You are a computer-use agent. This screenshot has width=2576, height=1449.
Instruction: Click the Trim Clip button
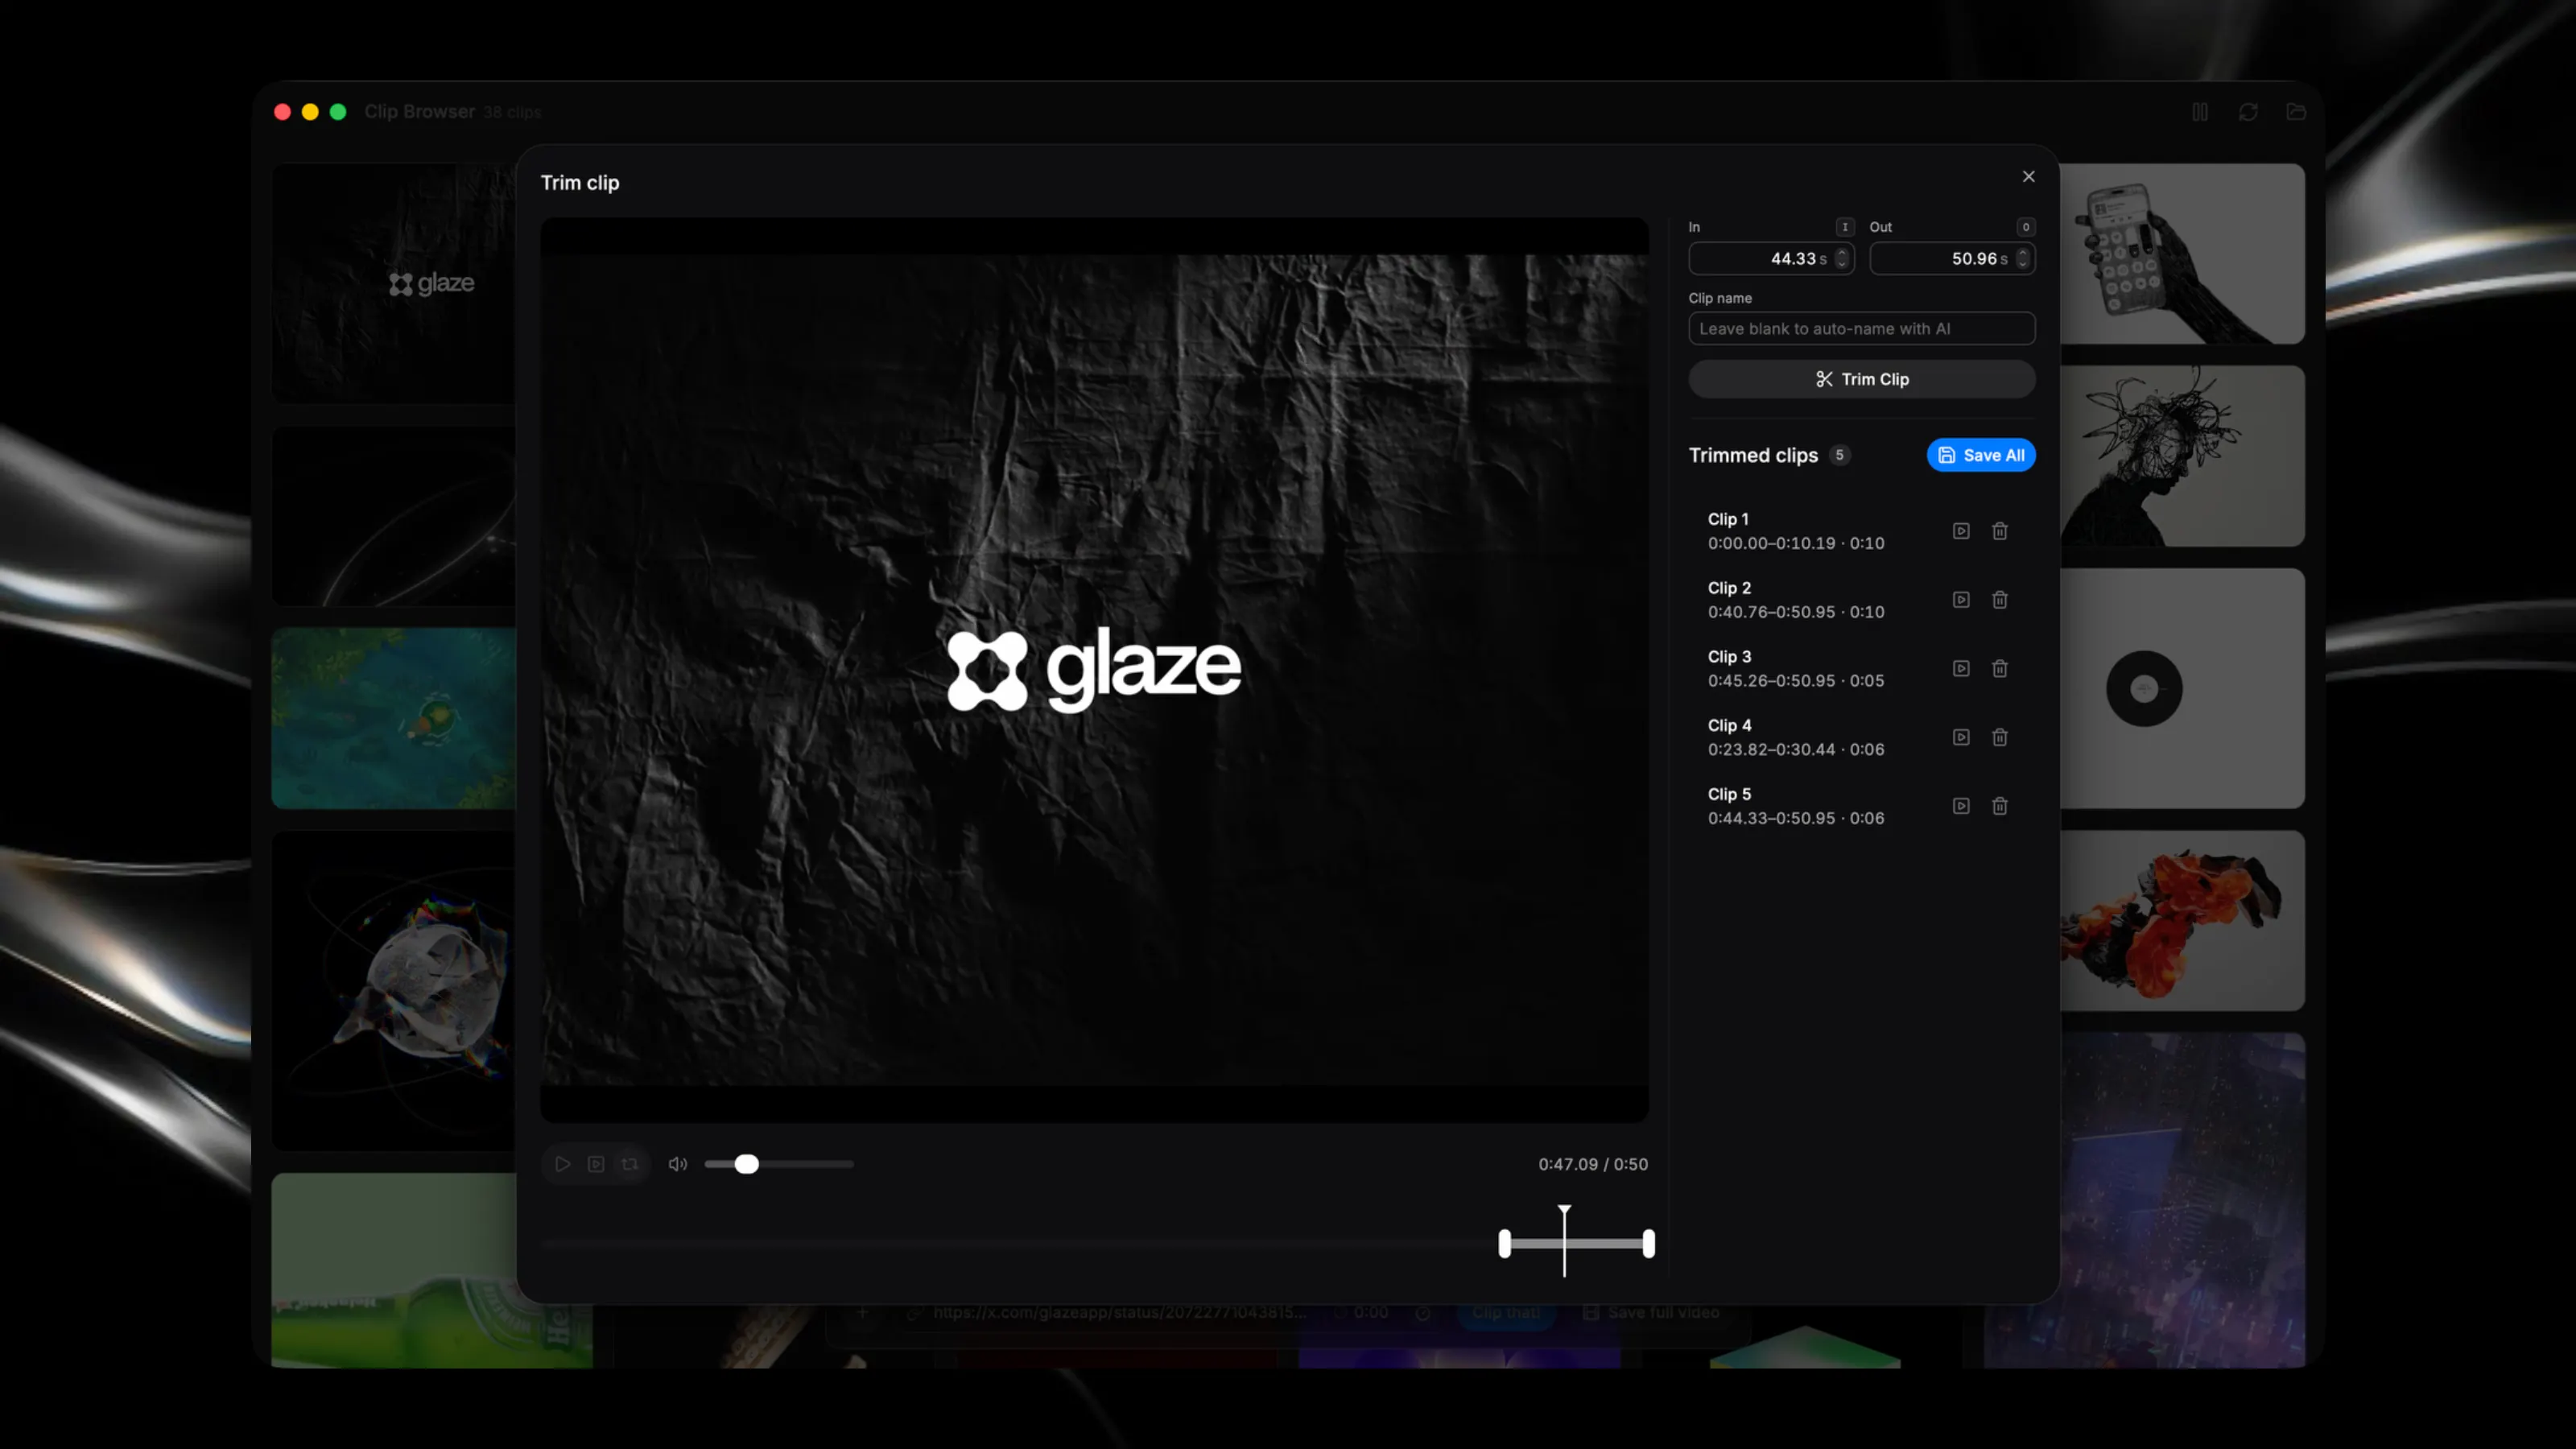click(1862, 379)
